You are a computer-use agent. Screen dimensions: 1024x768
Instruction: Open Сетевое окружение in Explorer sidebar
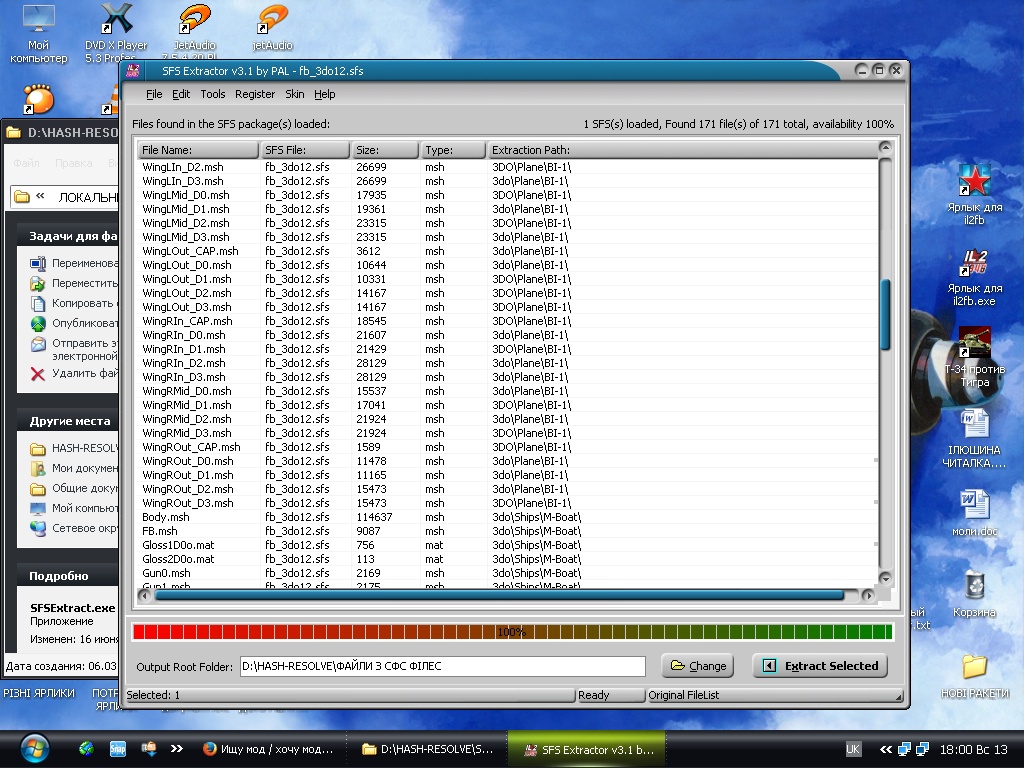tap(74, 528)
